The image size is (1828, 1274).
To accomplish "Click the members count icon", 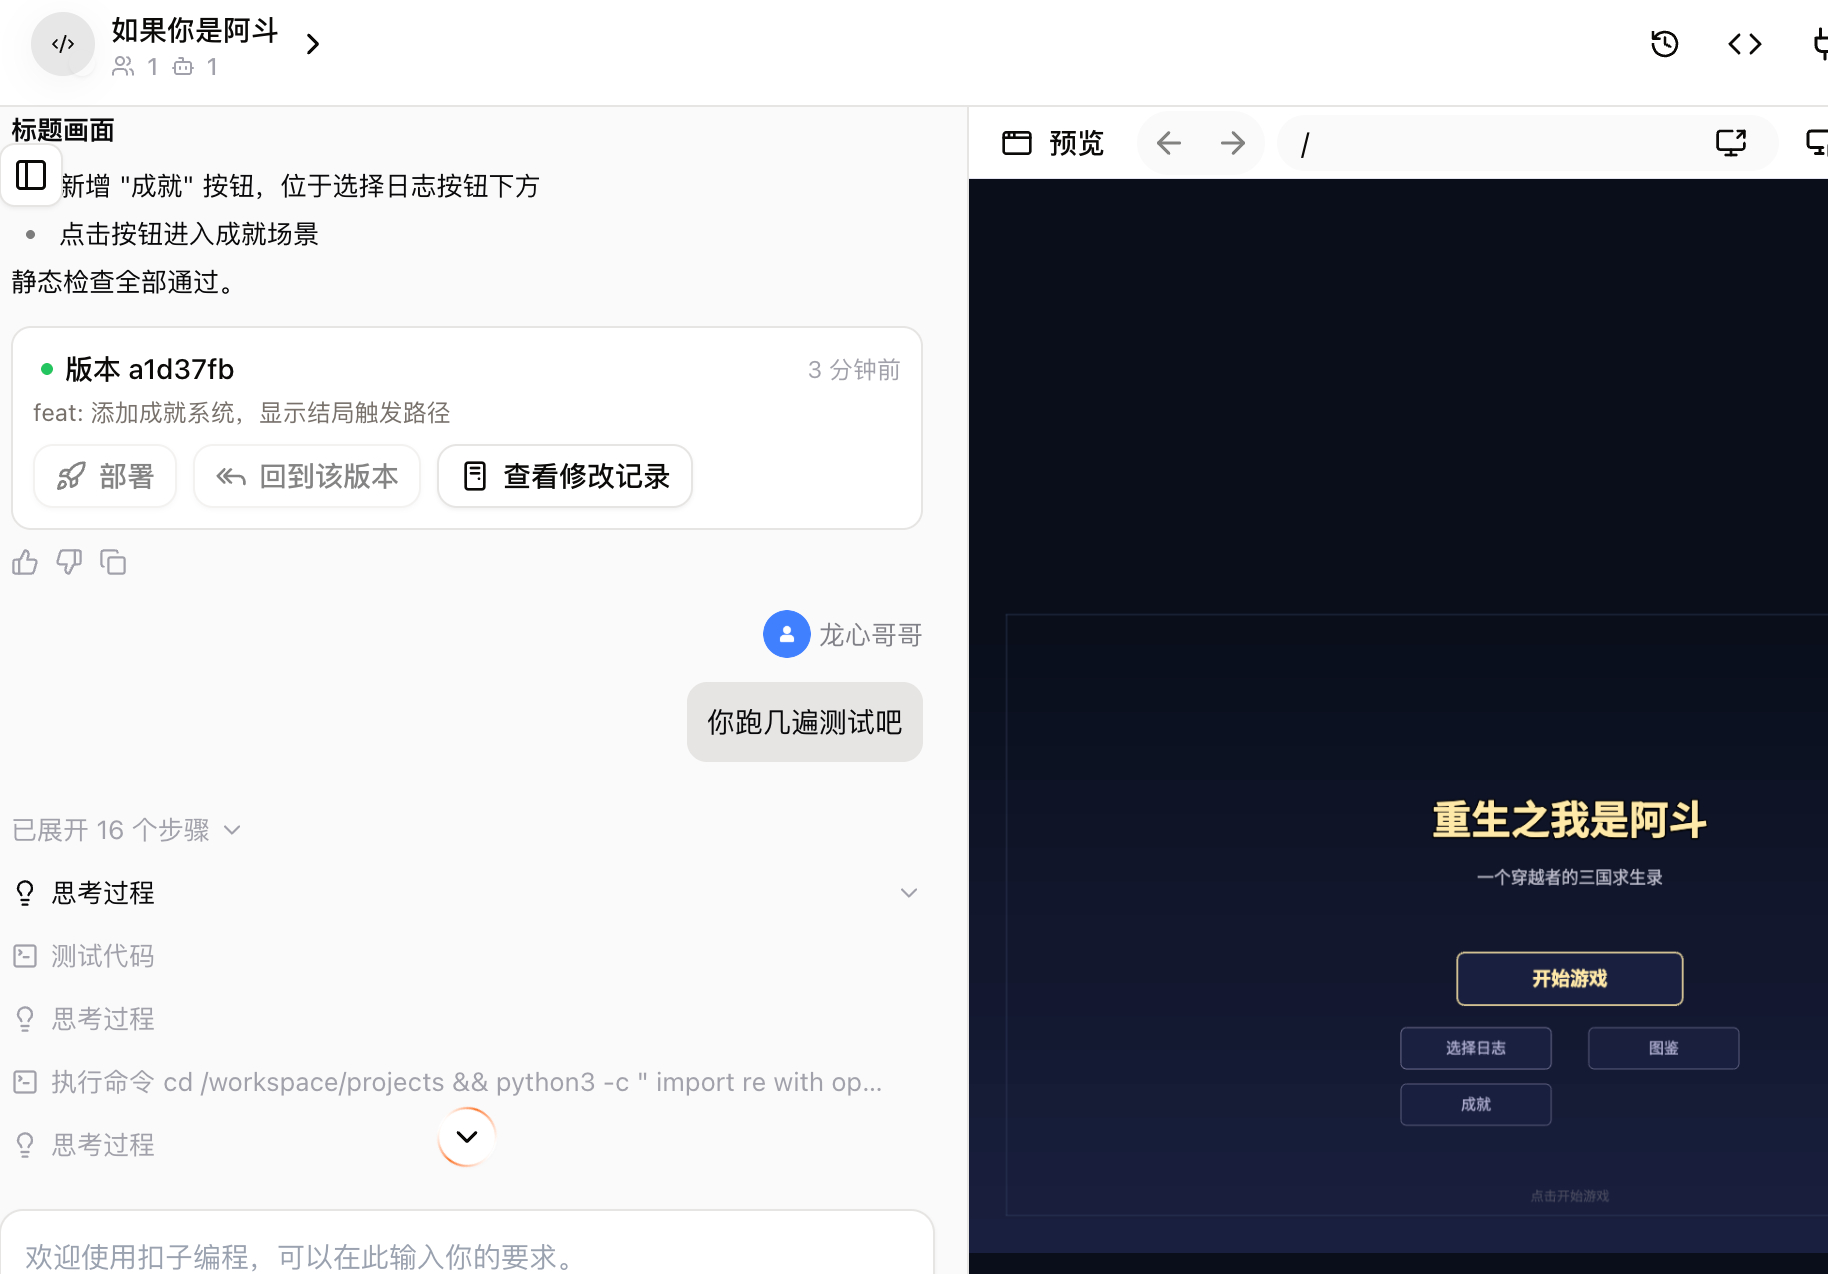I will tap(123, 67).
